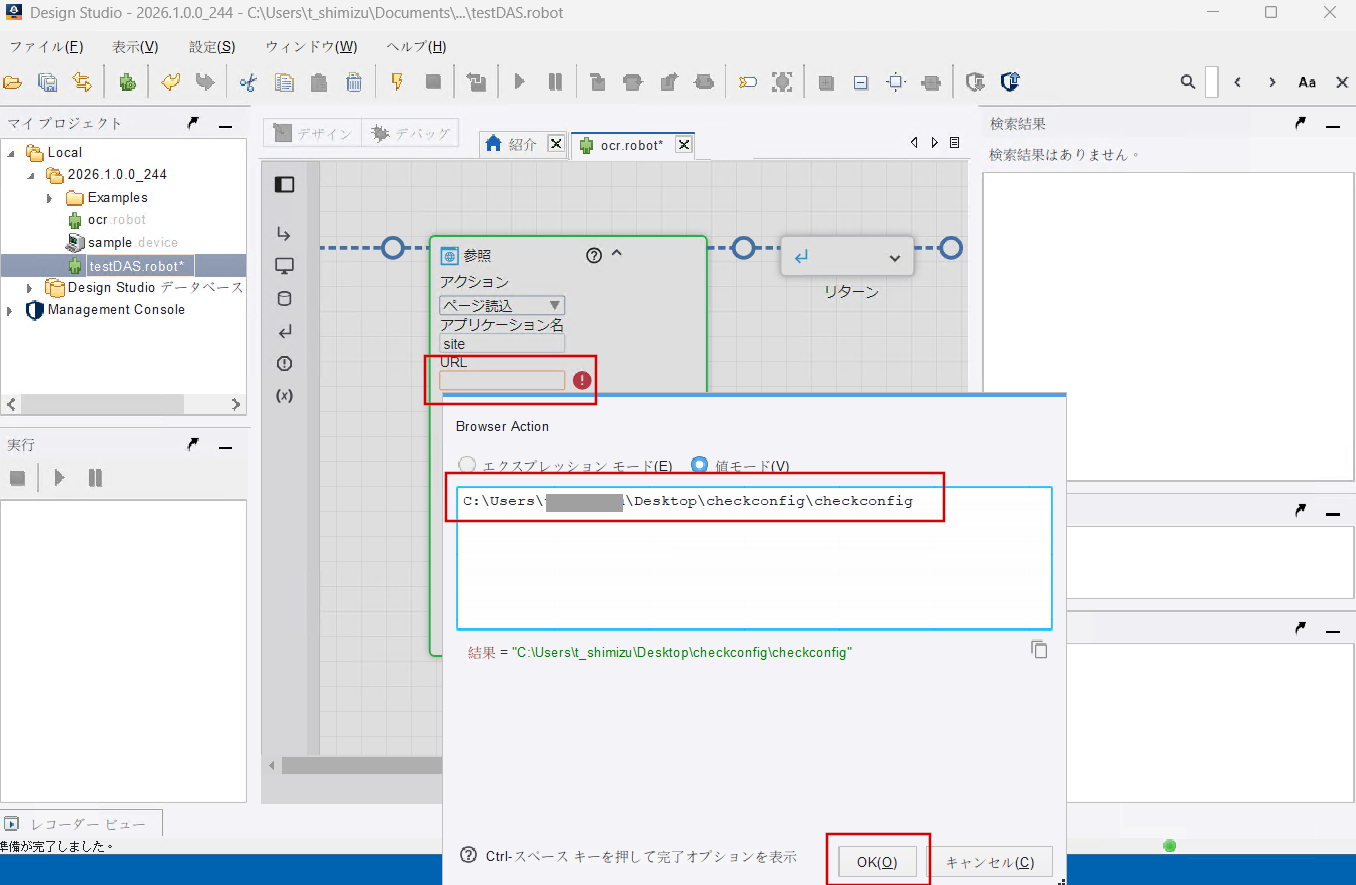
Task: Click the empty URL input field
Action: [502, 381]
